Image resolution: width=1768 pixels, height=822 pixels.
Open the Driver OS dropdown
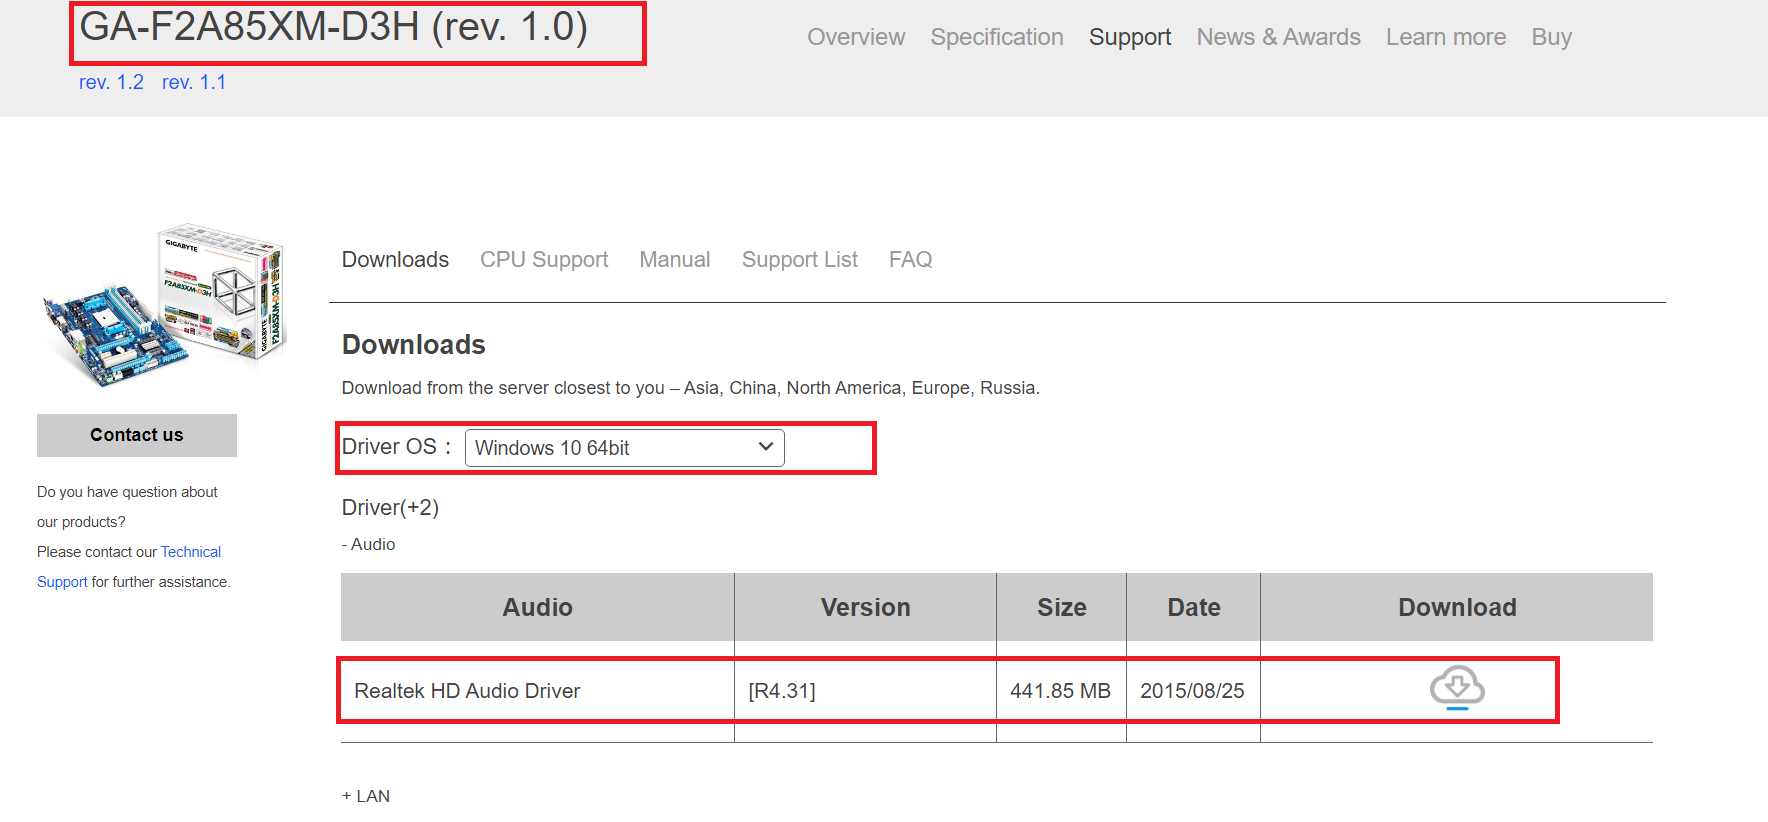tap(624, 448)
